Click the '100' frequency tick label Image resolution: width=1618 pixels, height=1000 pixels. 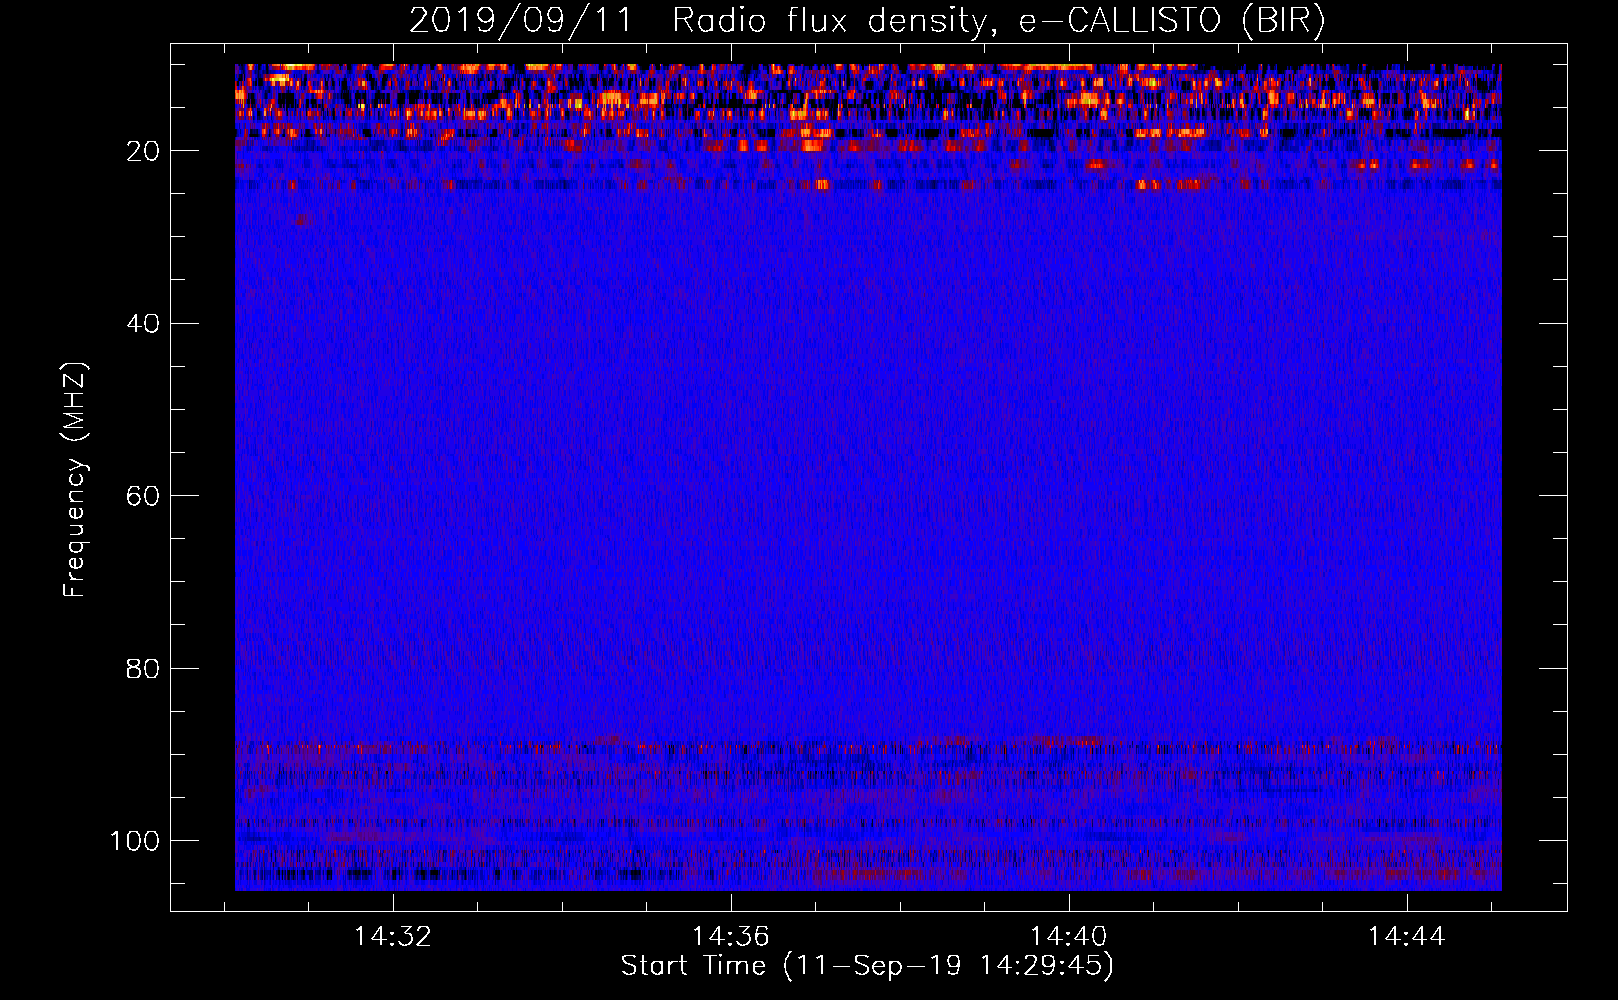pos(135,841)
